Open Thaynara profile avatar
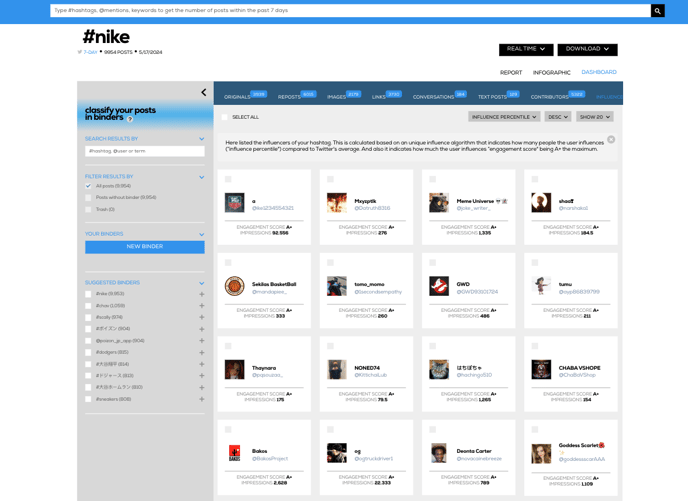This screenshot has width=688, height=501. [x=234, y=369]
